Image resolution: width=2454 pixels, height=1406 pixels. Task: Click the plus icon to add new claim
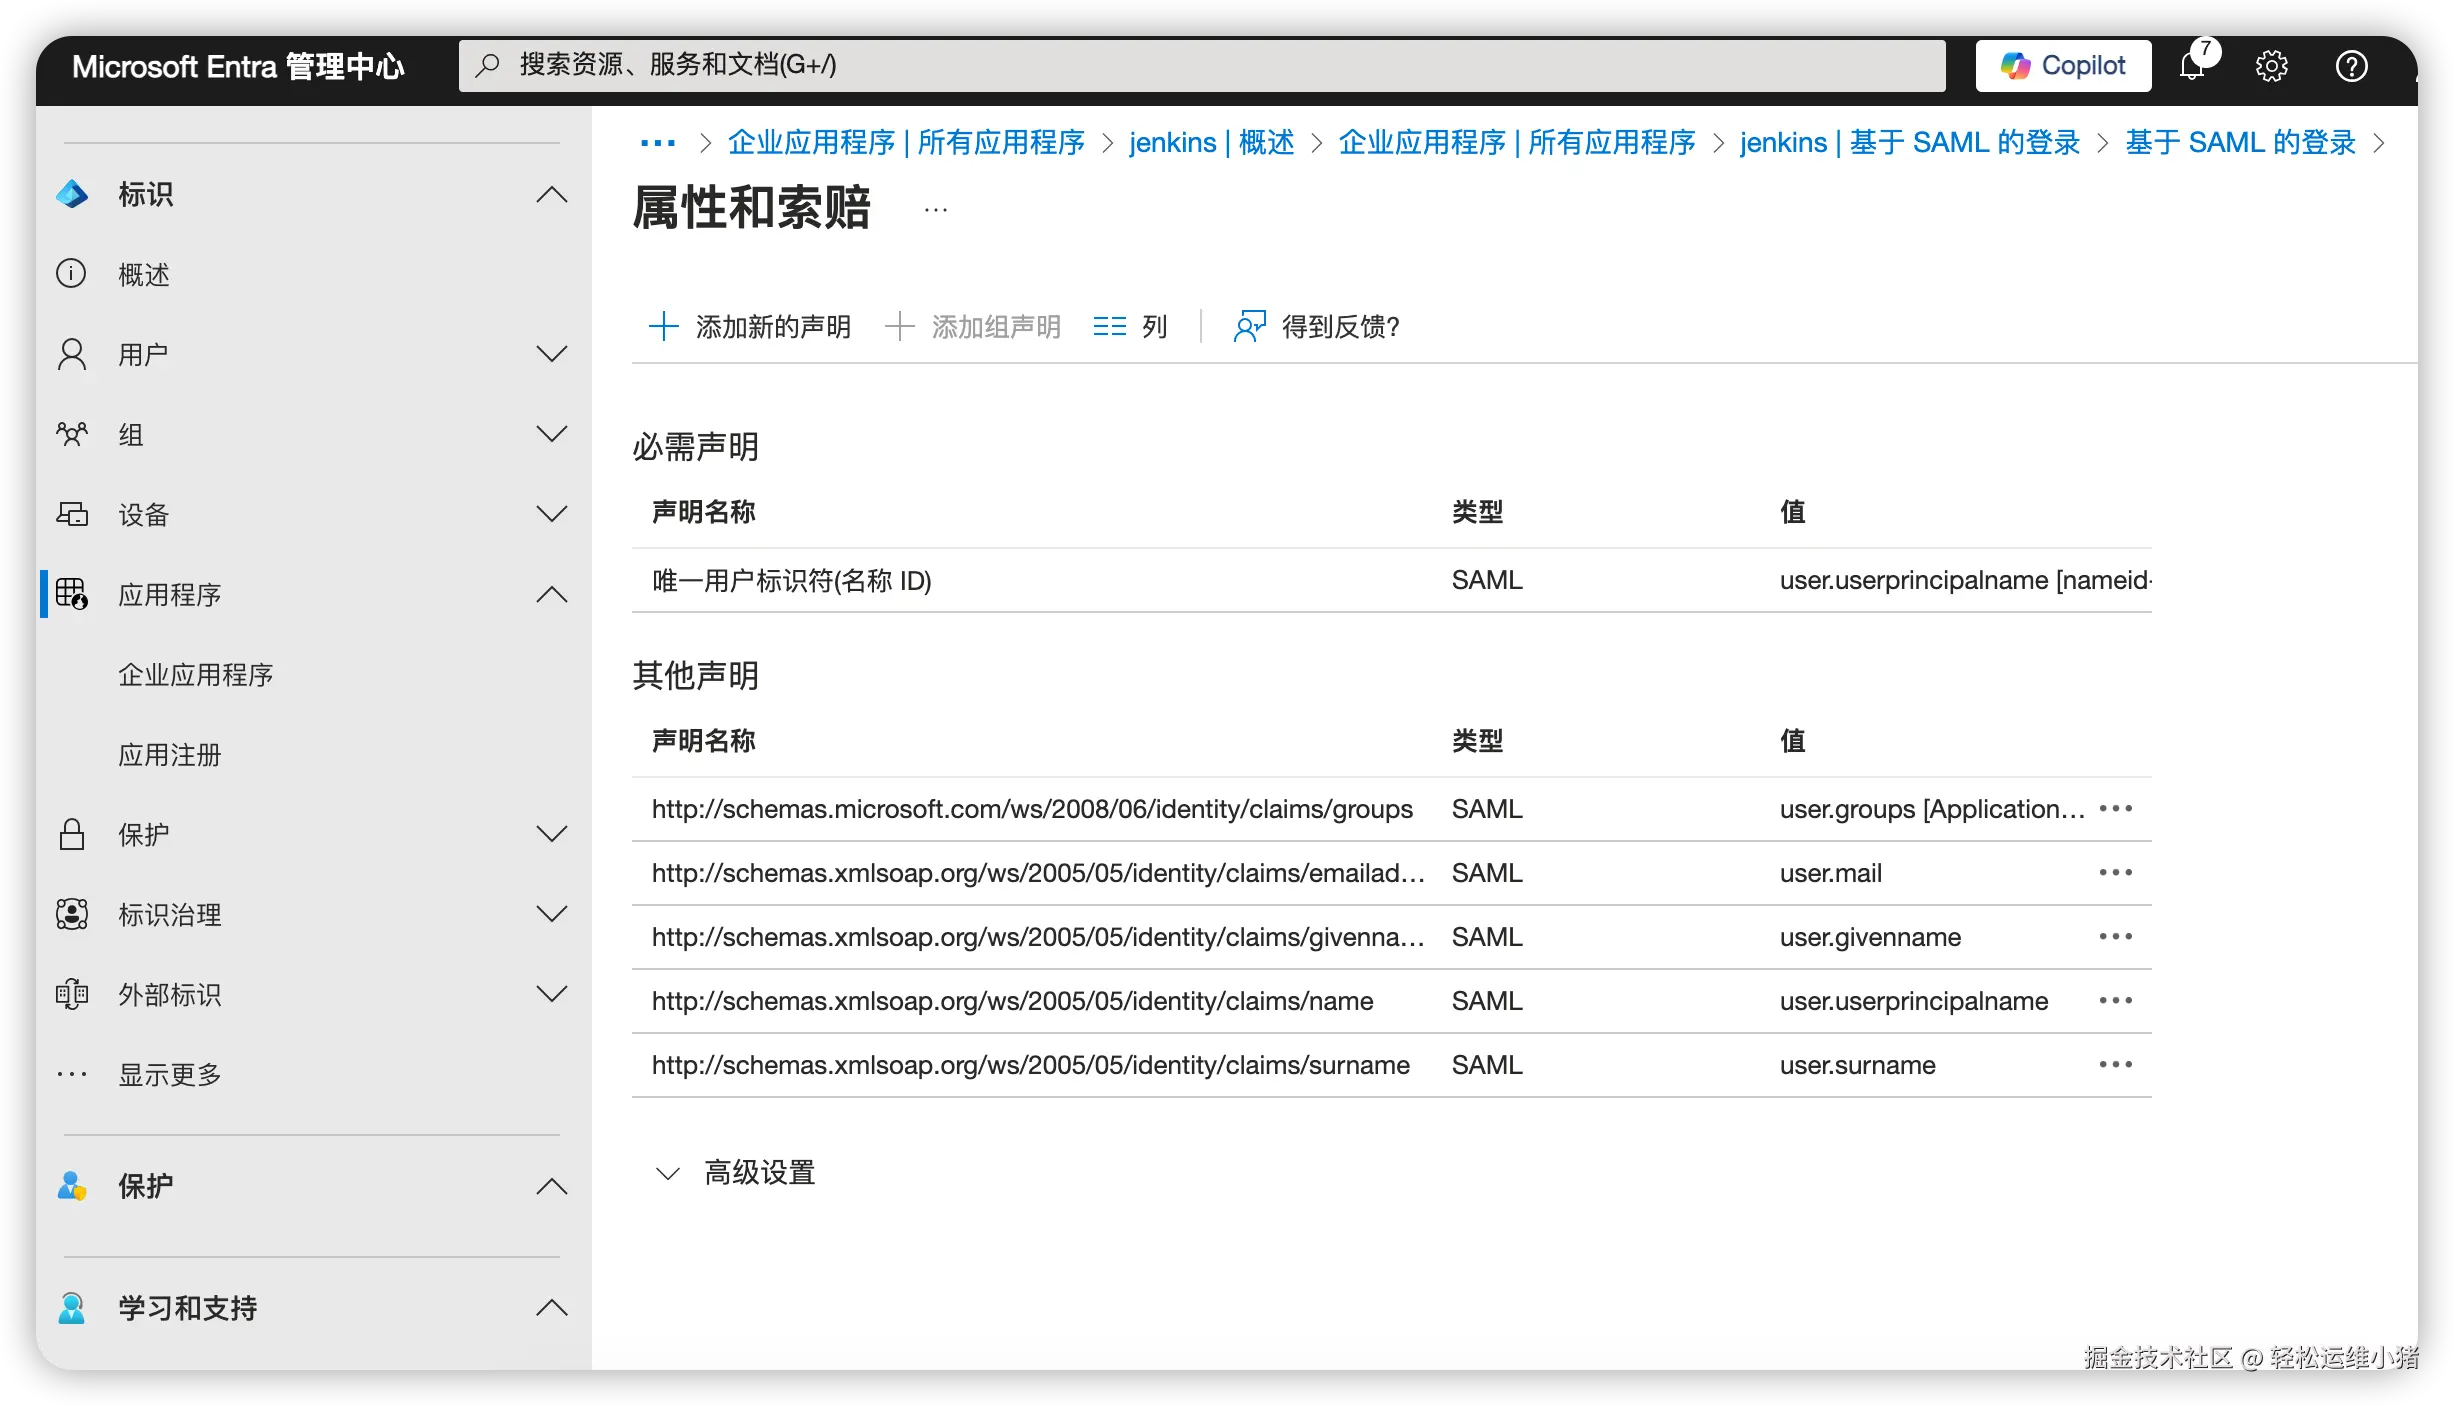pyautogui.click(x=663, y=326)
